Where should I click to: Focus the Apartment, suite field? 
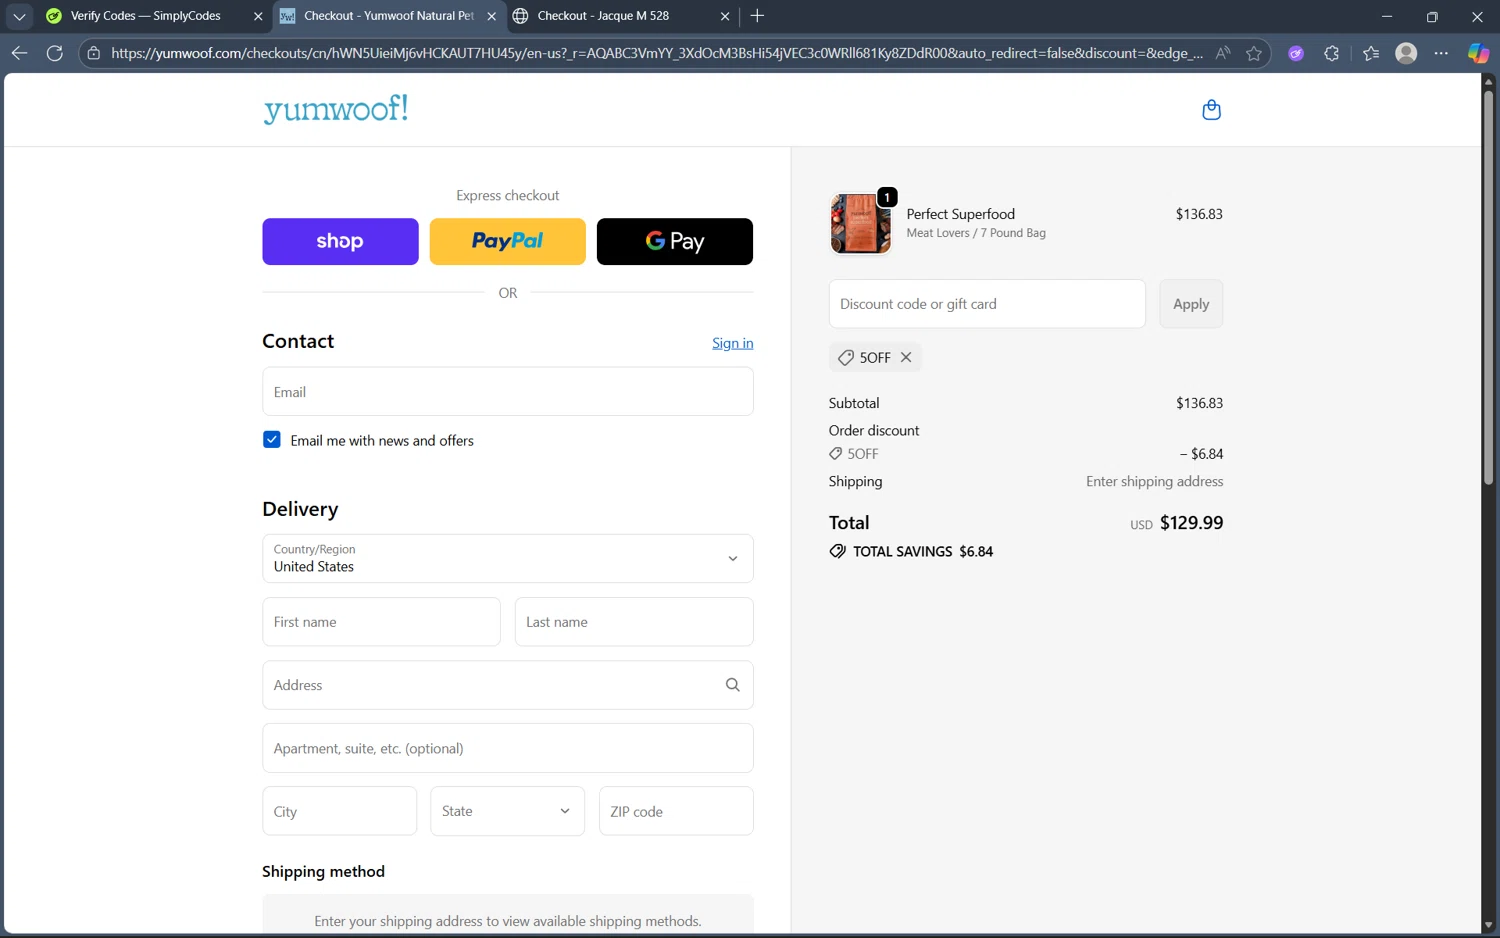click(x=508, y=748)
